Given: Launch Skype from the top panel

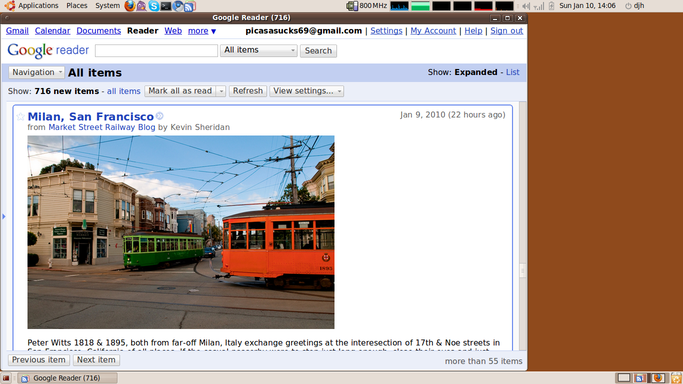Looking at the screenshot, I should (x=154, y=6).
